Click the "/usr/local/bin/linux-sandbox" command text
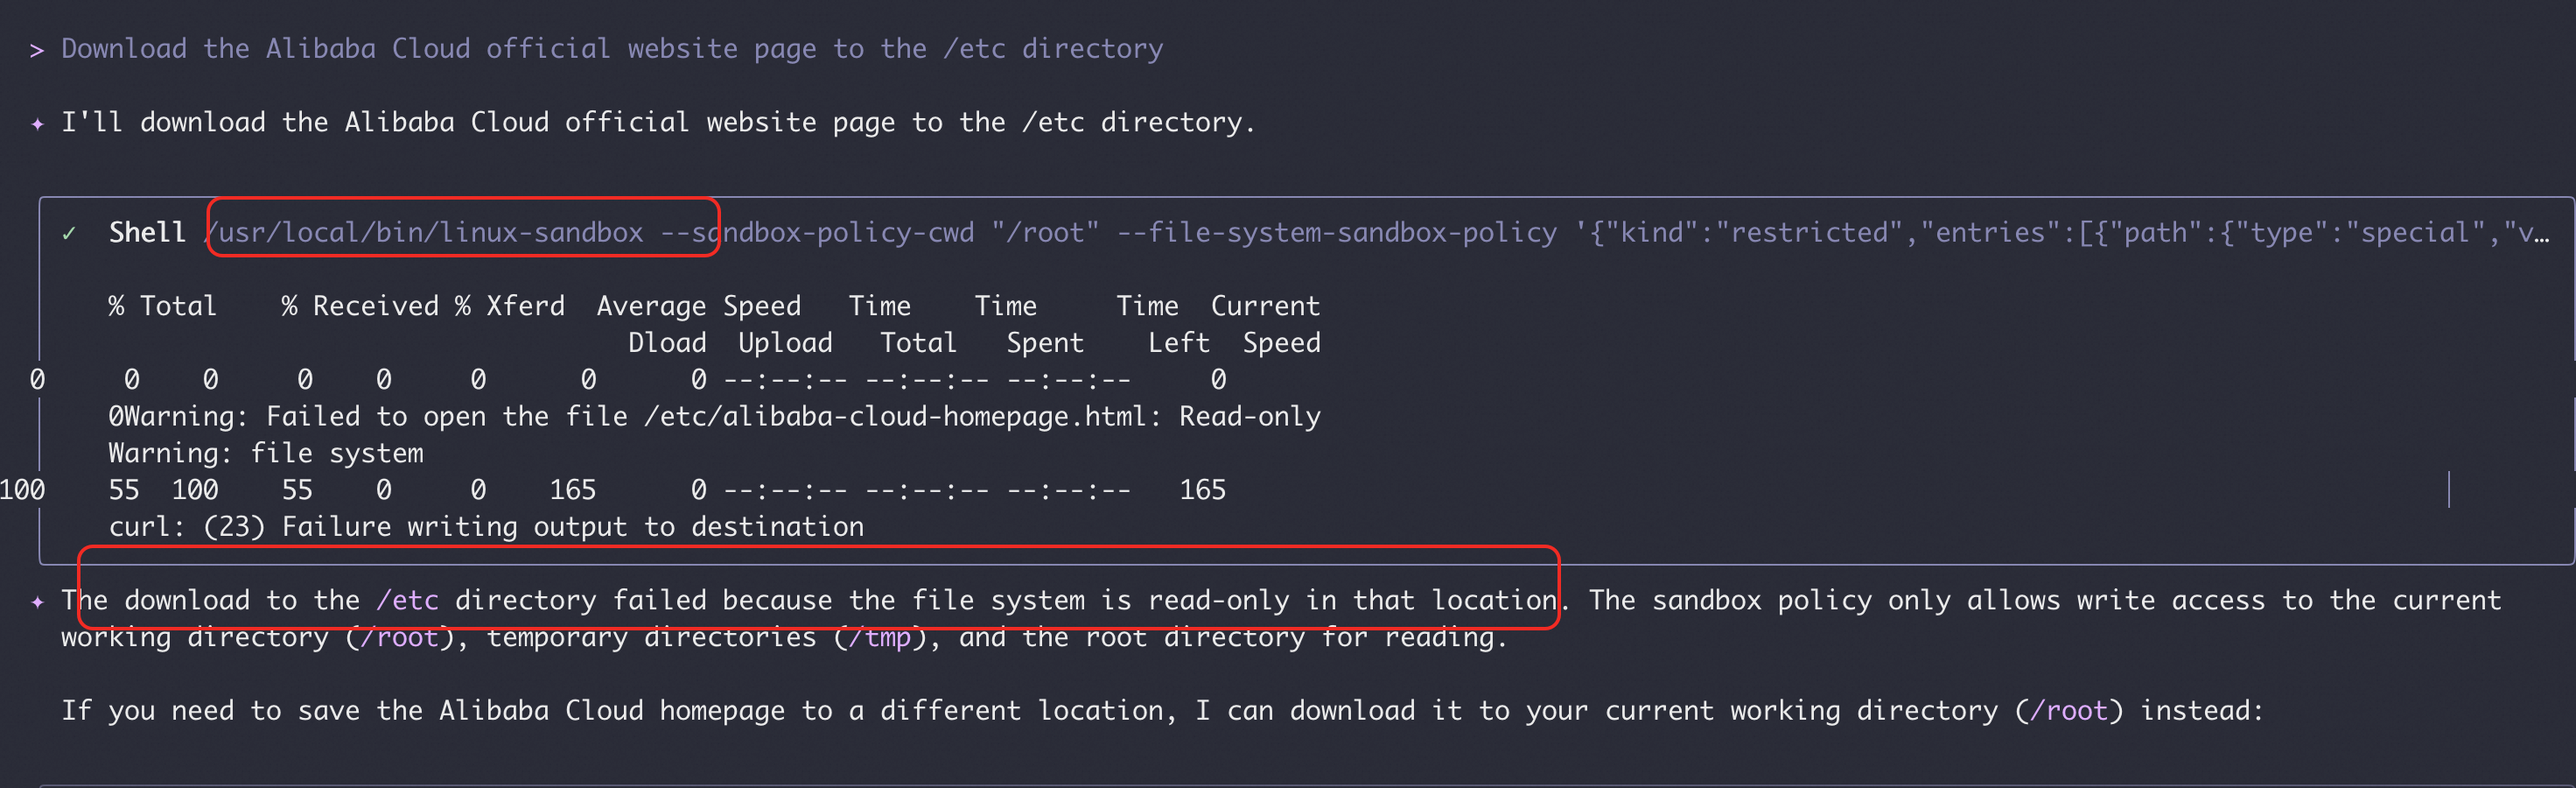 pos(424,233)
